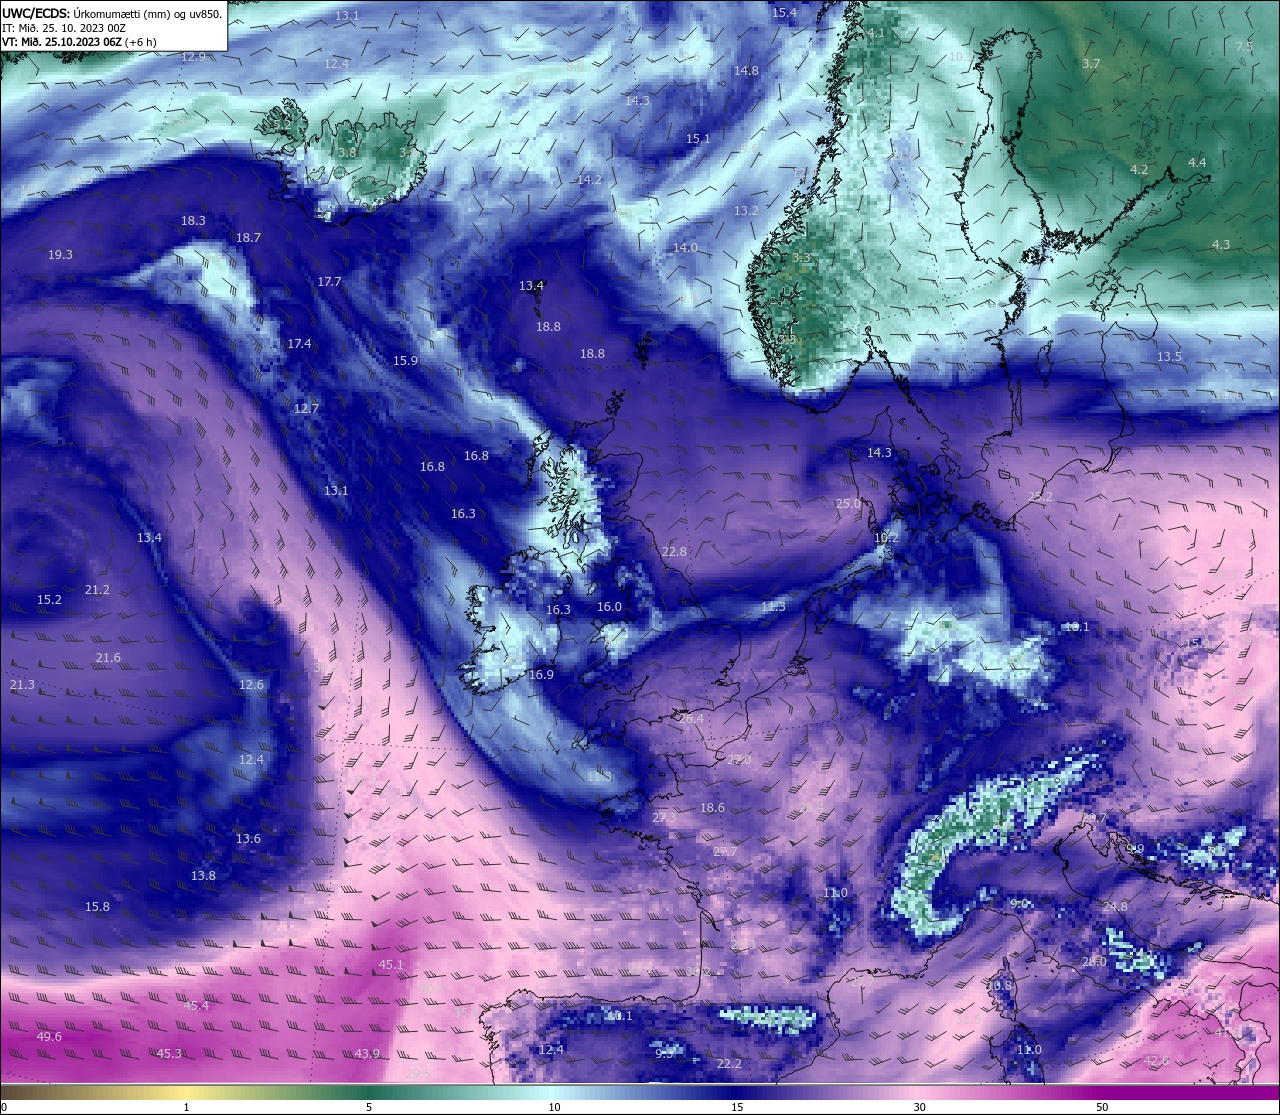Click the map value 12.9
This screenshot has width=1280, height=1115.
pyautogui.click(x=193, y=57)
